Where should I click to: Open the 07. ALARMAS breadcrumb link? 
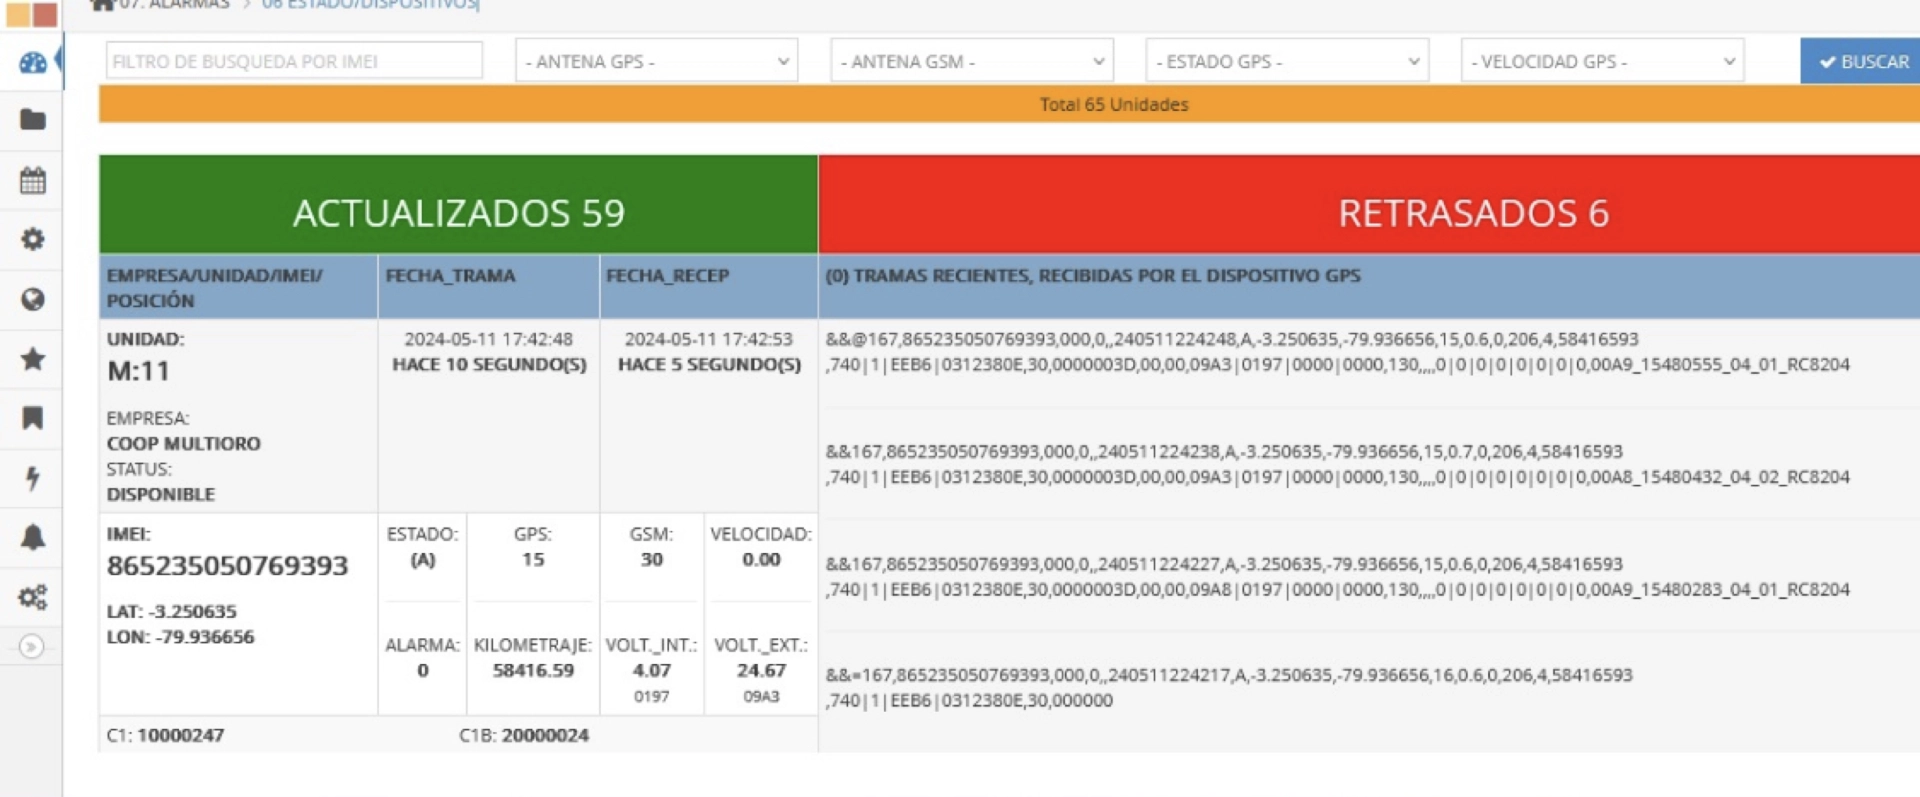point(174,5)
